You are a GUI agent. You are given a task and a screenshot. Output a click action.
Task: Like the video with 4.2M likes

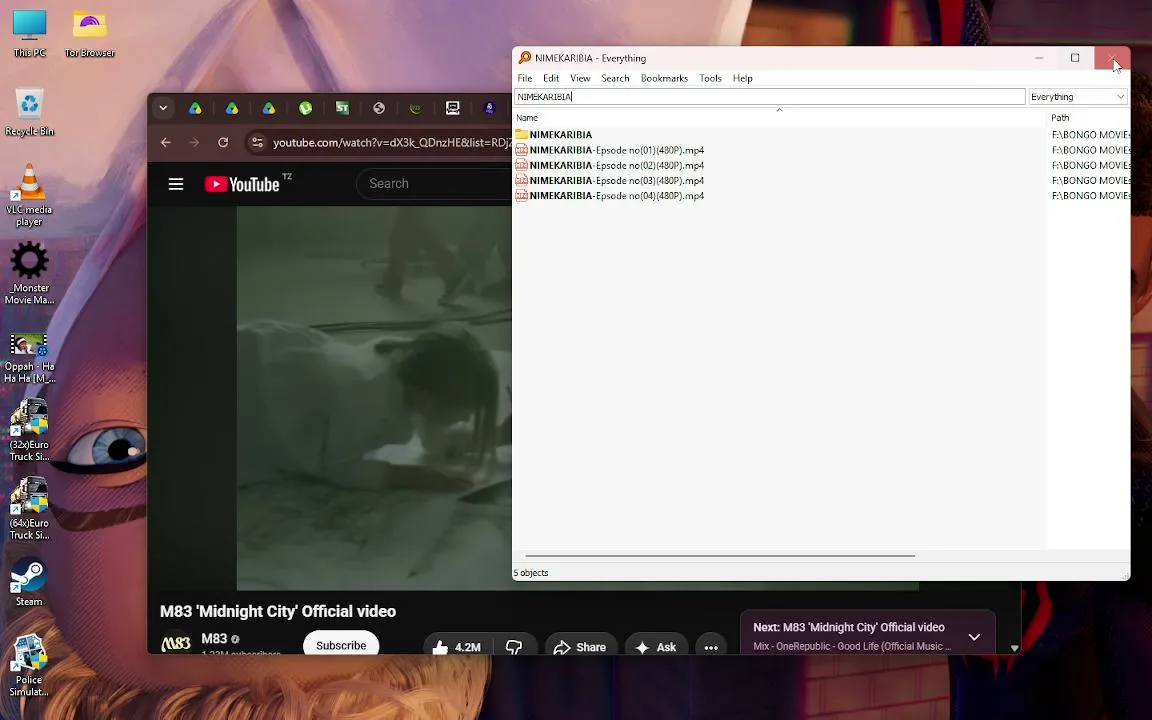pyautogui.click(x=456, y=647)
